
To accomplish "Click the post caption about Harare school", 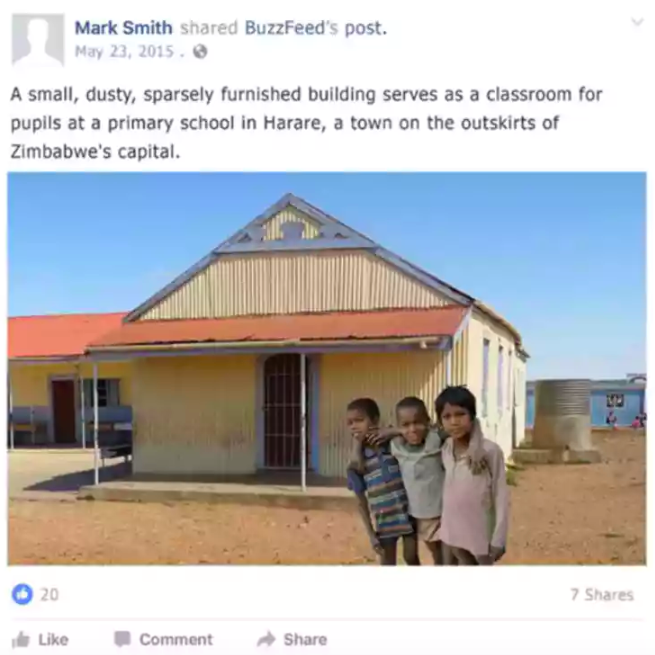I will [x=306, y=123].
